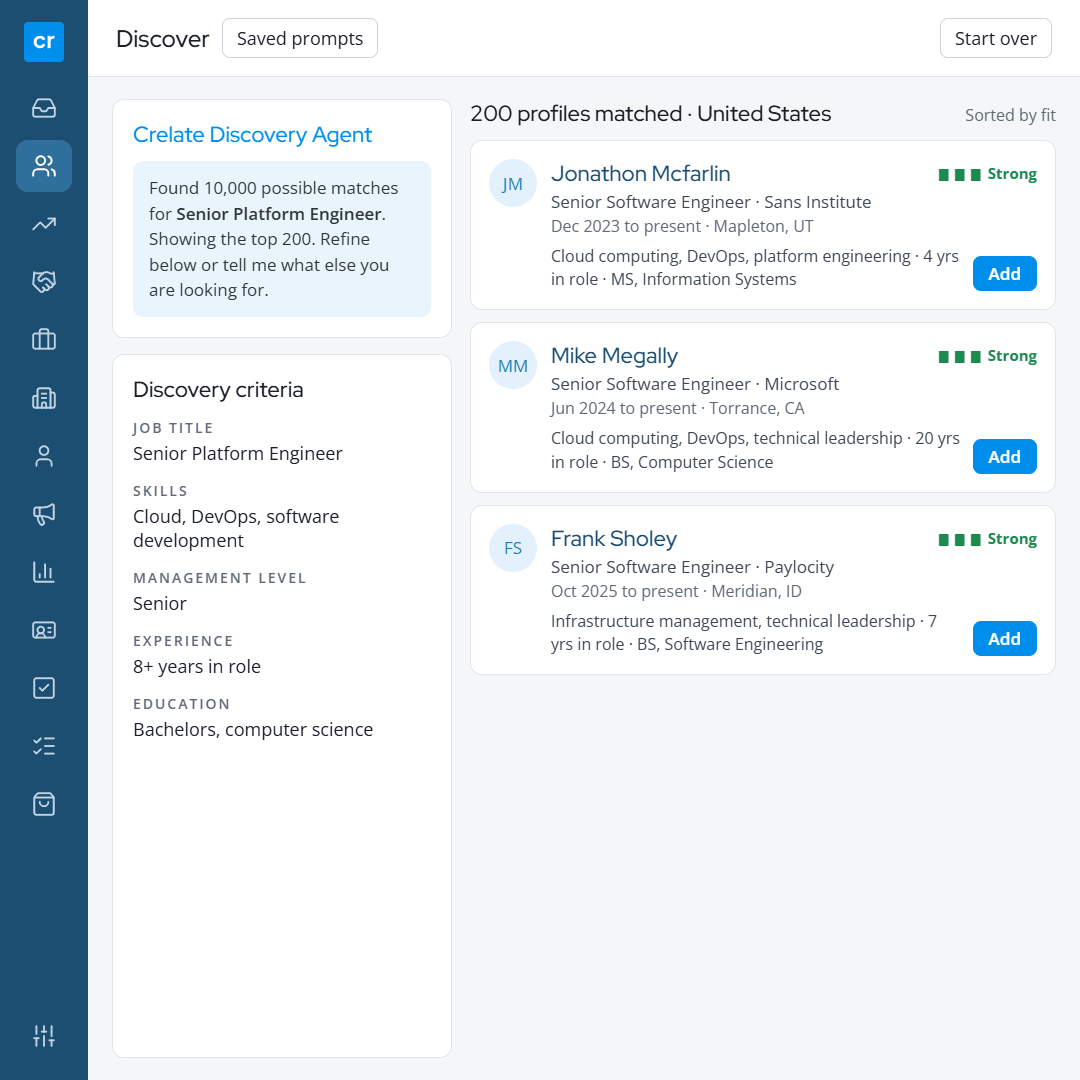Viewport: 1080px width, 1080px height.
Task: Click the experience value '8+ years in role'
Action: [197, 667]
